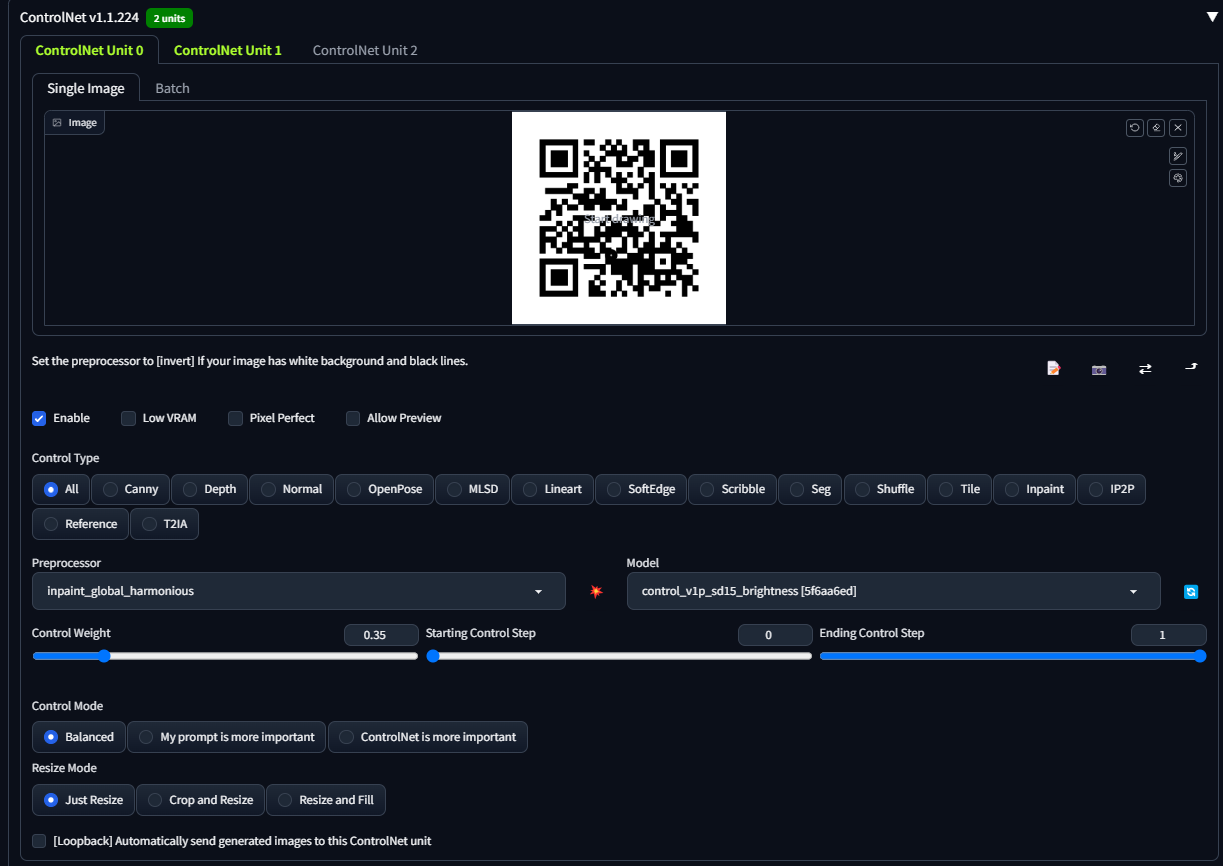Switch to ControlNet Unit 1 tab
1223x866 pixels.
click(x=227, y=49)
